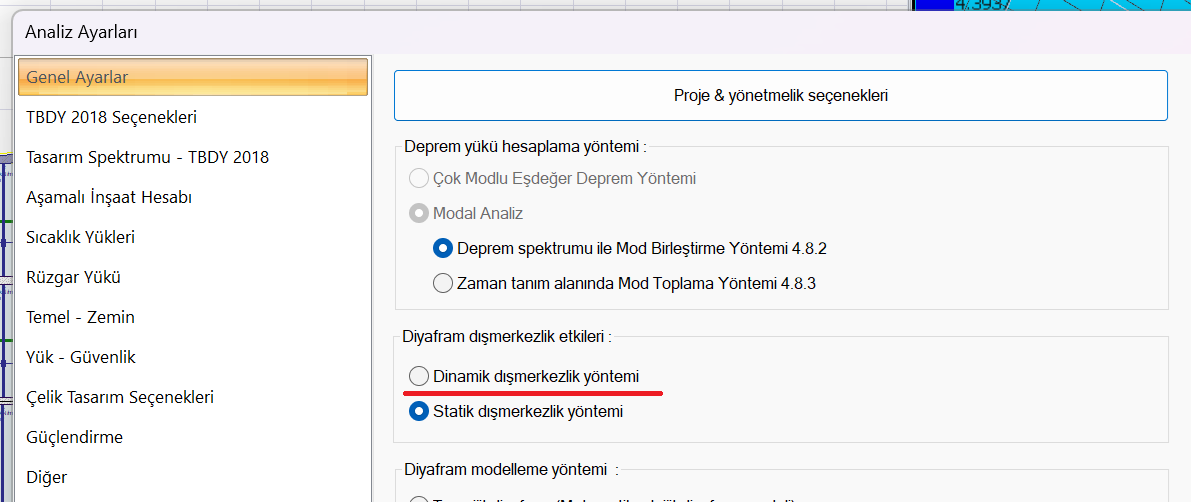Click the Analiz Ayarları dialog title bar
1191x502 pixels.
(600, 32)
